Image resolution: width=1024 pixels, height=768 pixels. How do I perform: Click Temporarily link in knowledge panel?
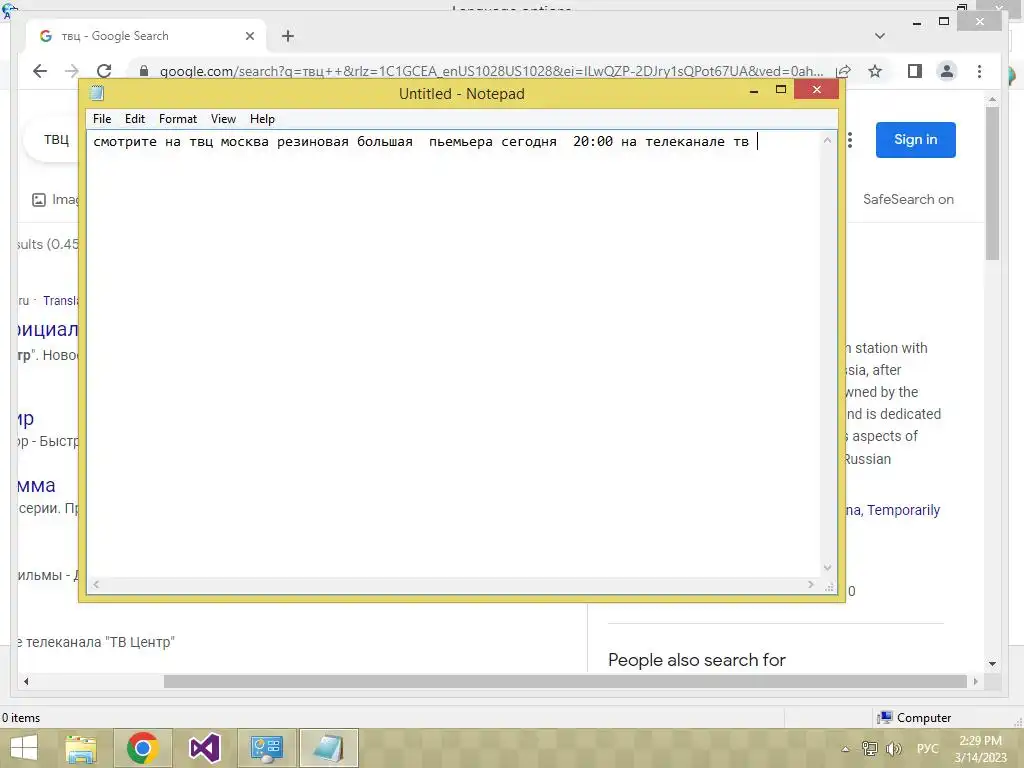tap(903, 510)
